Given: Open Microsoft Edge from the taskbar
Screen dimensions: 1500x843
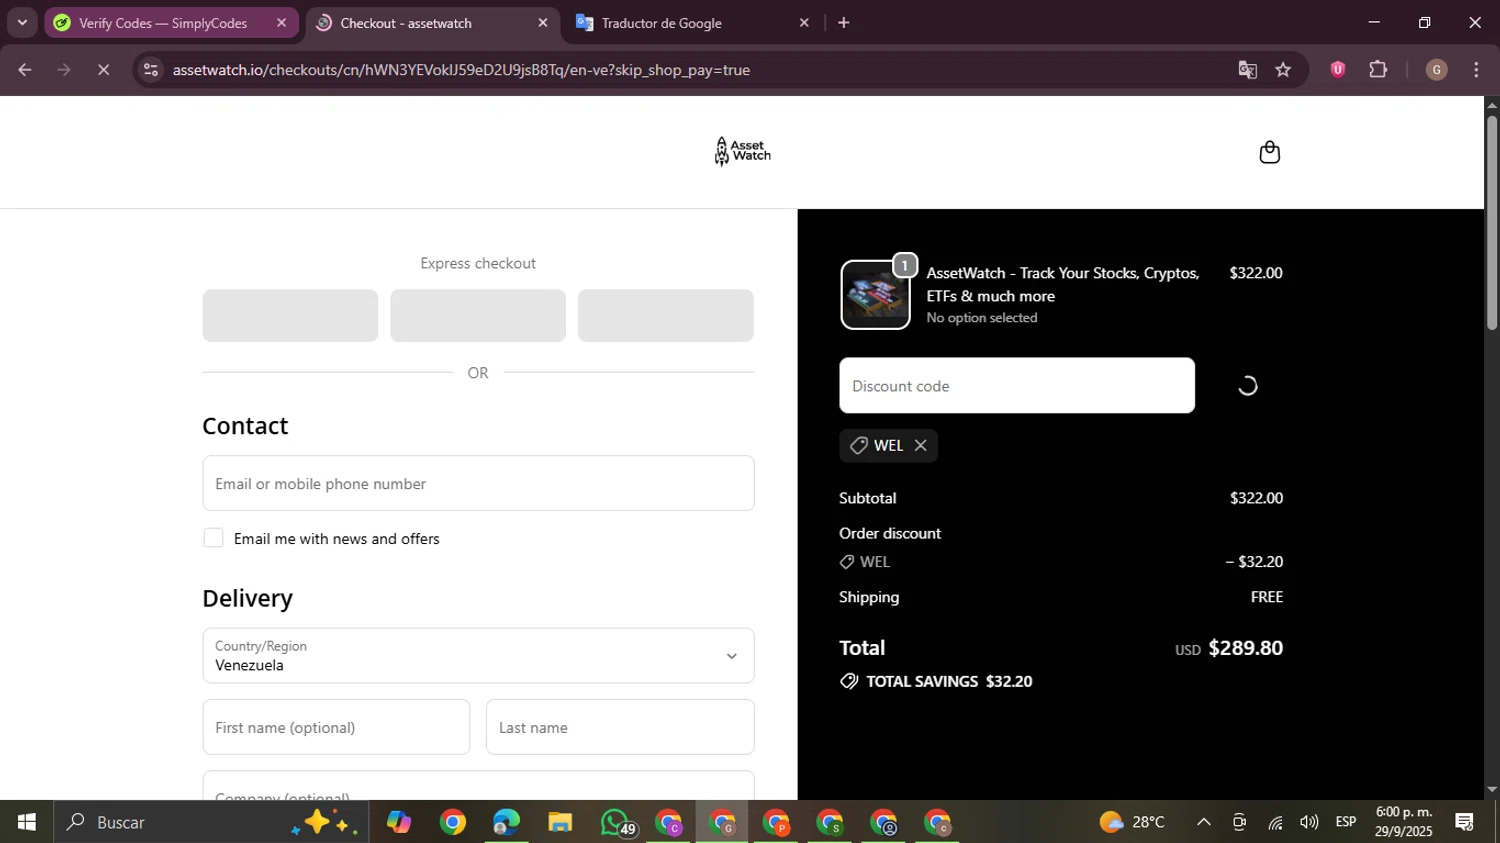Looking at the screenshot, I should click(x=506, y=822).
